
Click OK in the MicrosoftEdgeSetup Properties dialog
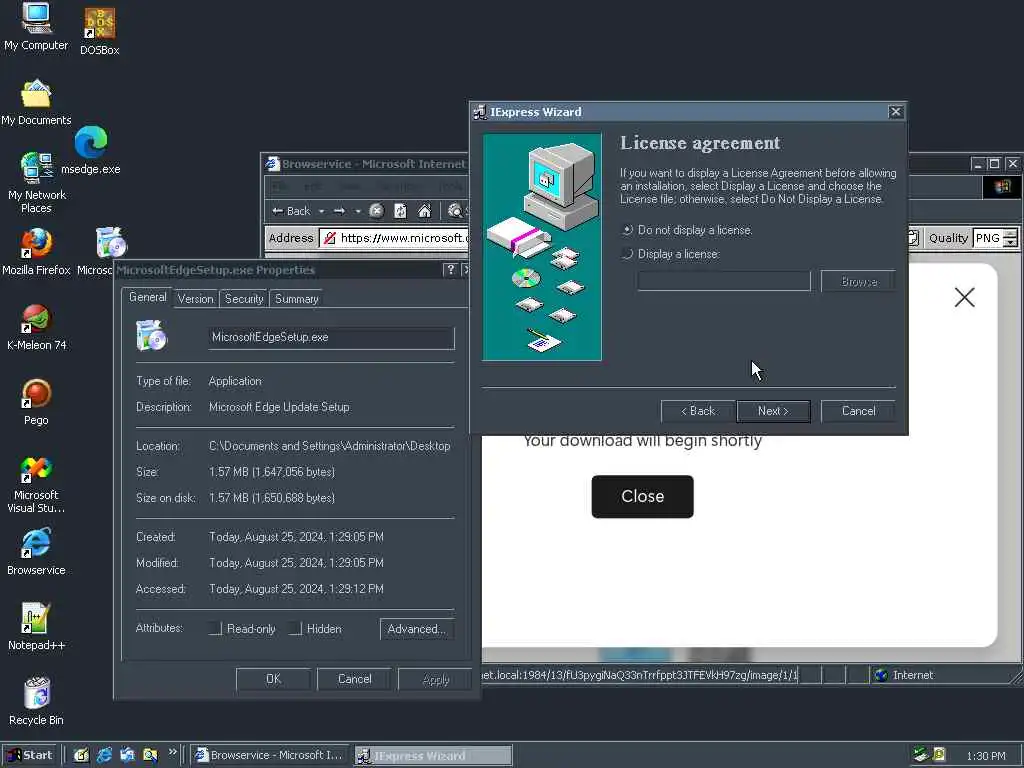coord(274,679)
